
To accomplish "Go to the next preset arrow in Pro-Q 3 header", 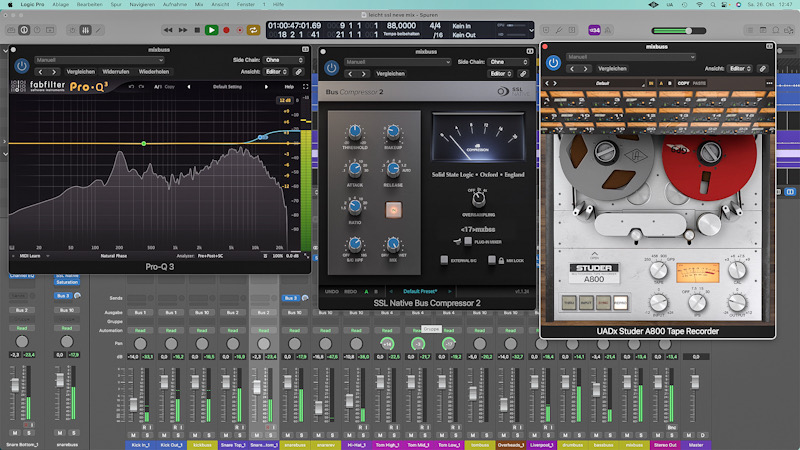I will point(266,87).
